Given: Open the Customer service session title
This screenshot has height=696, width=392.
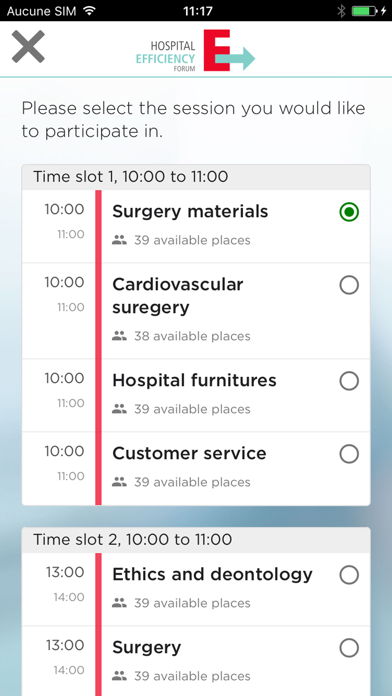Looking at the screenshot, I should 190,453.
